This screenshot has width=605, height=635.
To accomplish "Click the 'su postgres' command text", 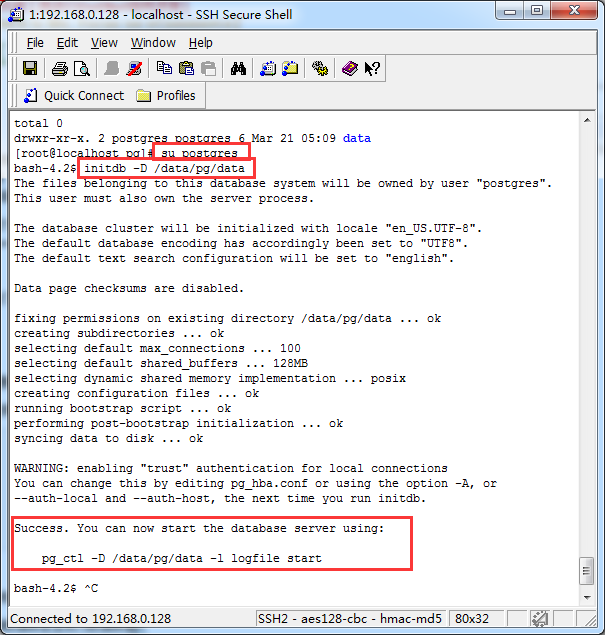I will tap(199, 153).
